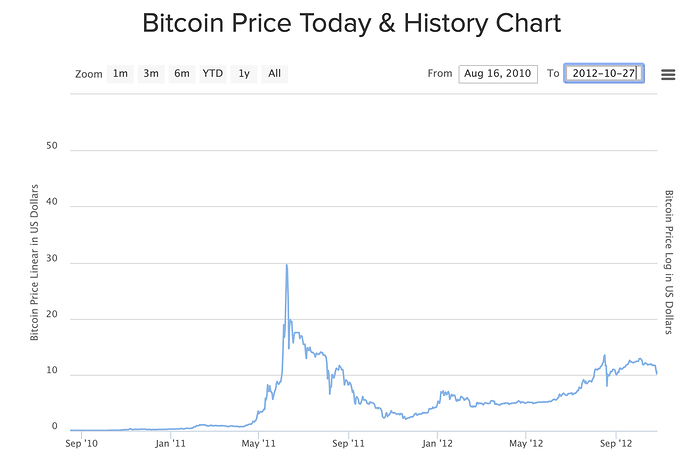Click the Zoom label text
The height and width of the screenshot is (465, 690).
point(89,74)
